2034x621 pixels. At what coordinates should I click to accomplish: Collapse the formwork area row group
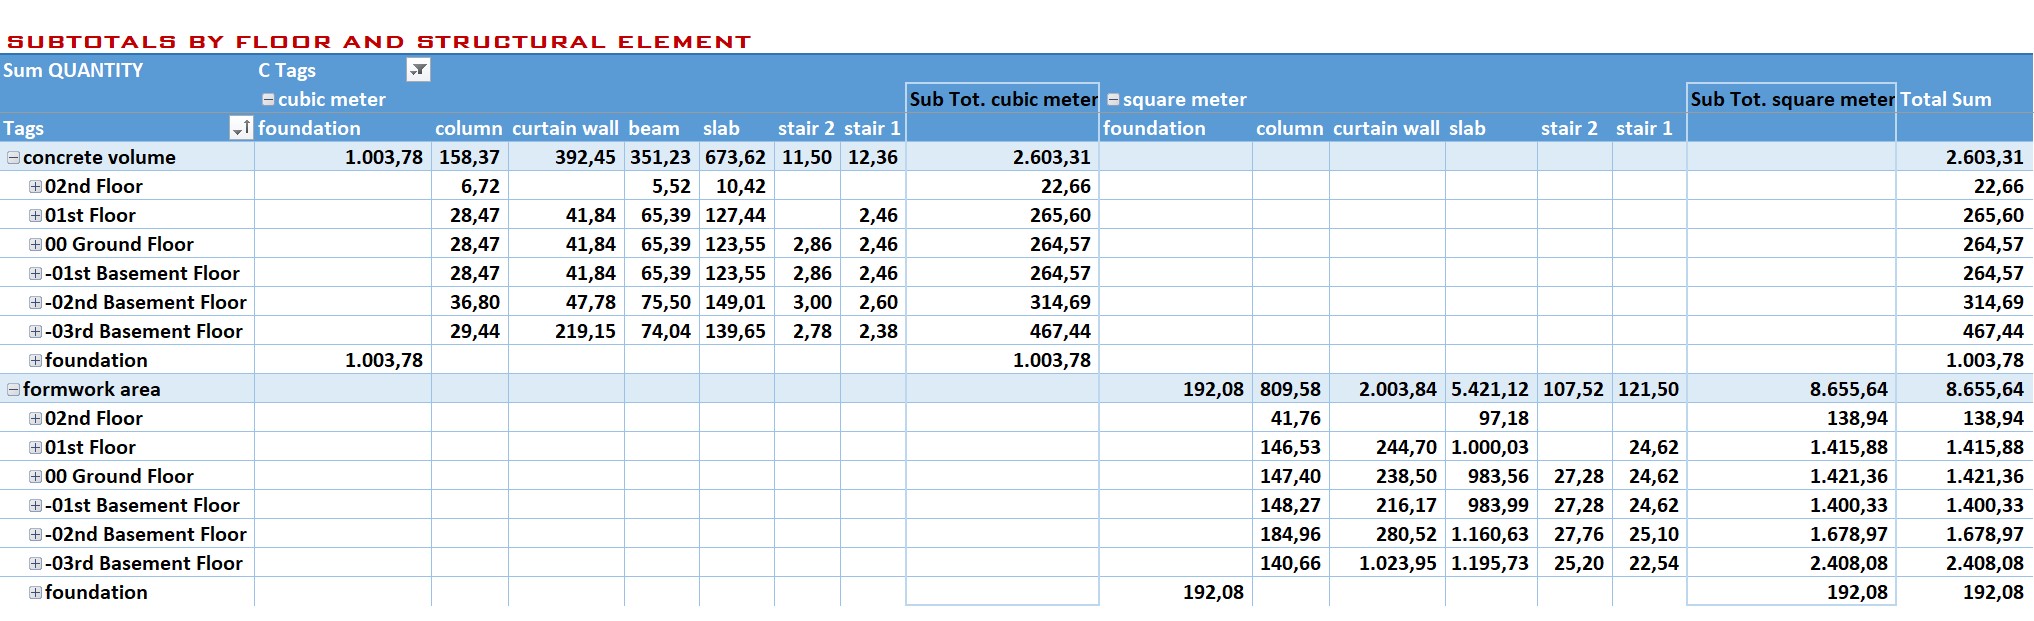pos(13,389)
